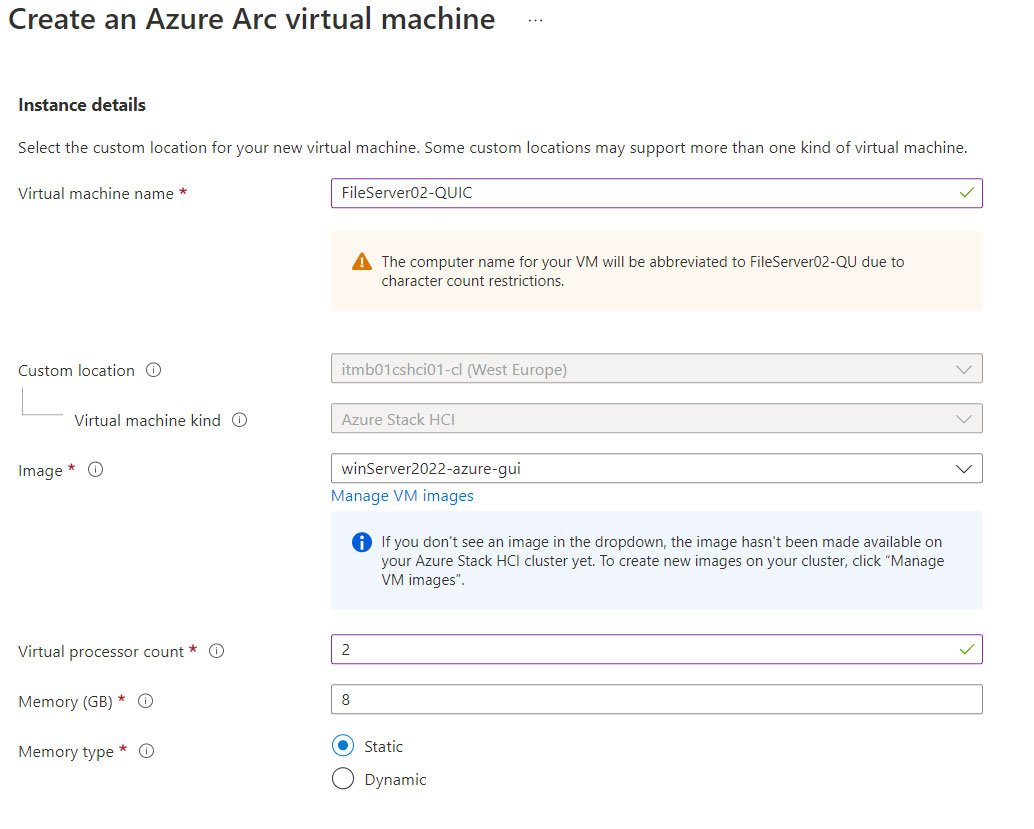Click the info icon in the blue image notice
Screen dimensions: 1034x829
tap(361, 542)
